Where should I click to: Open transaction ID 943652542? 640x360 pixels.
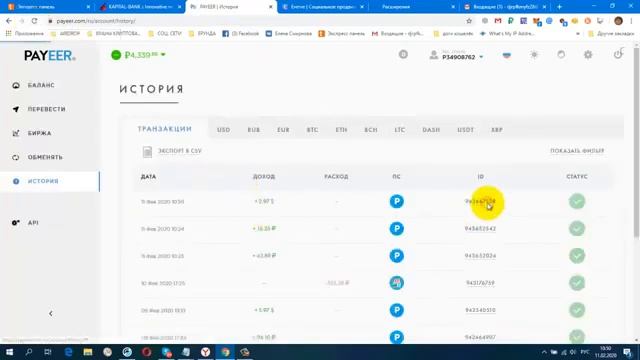click(x=480, y=229)
